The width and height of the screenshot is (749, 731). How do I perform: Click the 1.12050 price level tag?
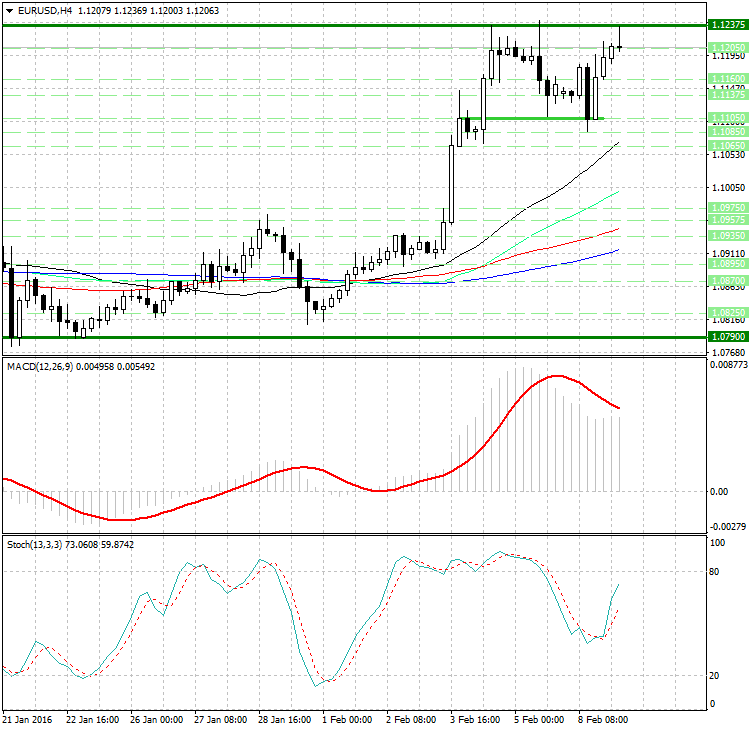pos(726,48)
